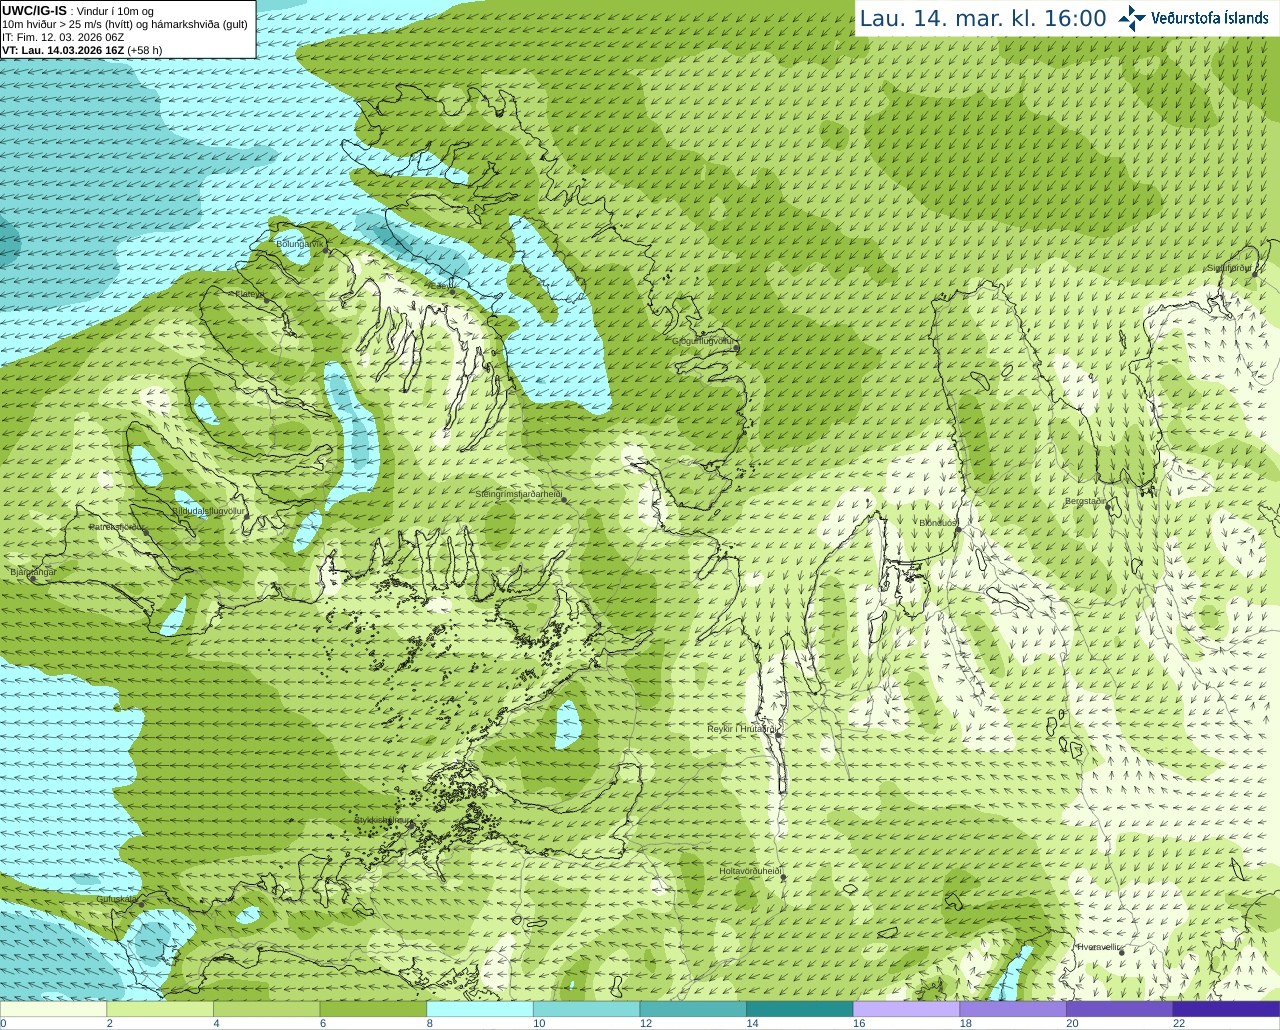The image size is (1280, 1030).
Task: Click the 4–6 m/s green legend swatch
Action: pos(266,1009)
